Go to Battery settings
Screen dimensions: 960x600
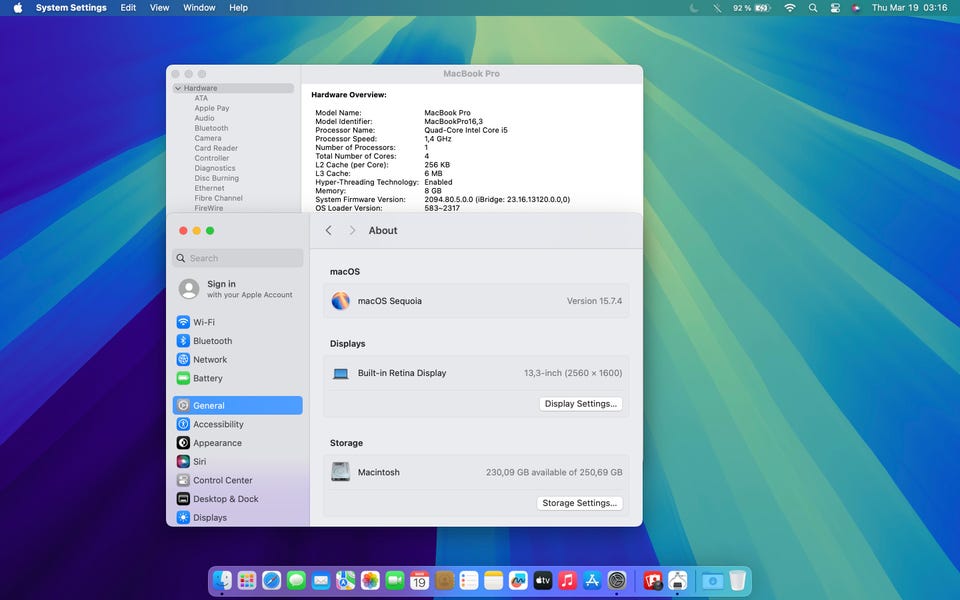pos(207,378)
